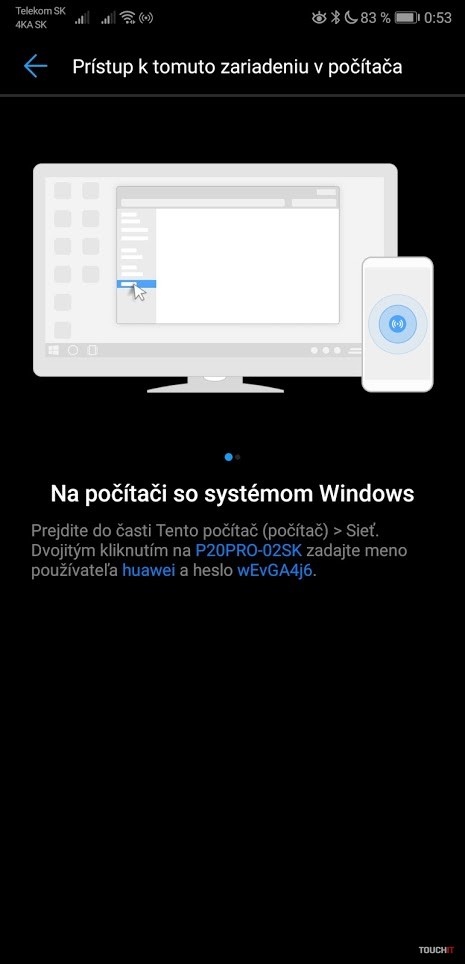Tap the do-not-disturb moon icon
This screenshot has height=964, width=465.
351,17
